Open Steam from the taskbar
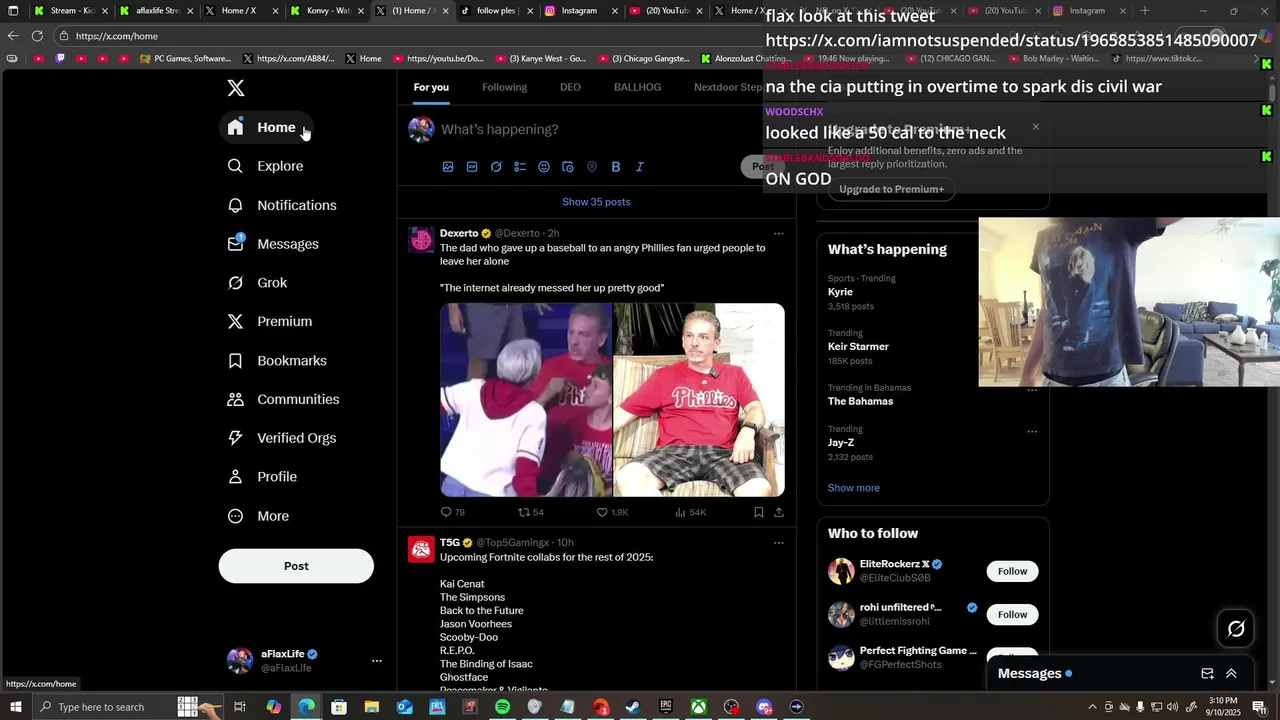This screenshot has height=720, width=1280. (633, 707)
